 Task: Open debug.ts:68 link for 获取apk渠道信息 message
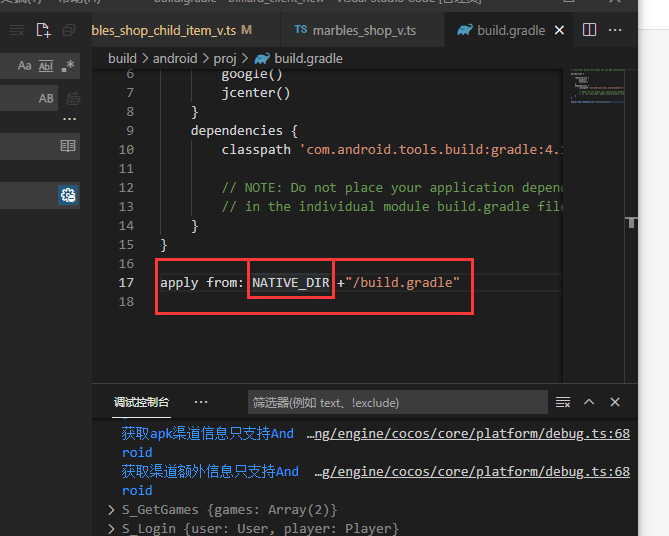468,434
